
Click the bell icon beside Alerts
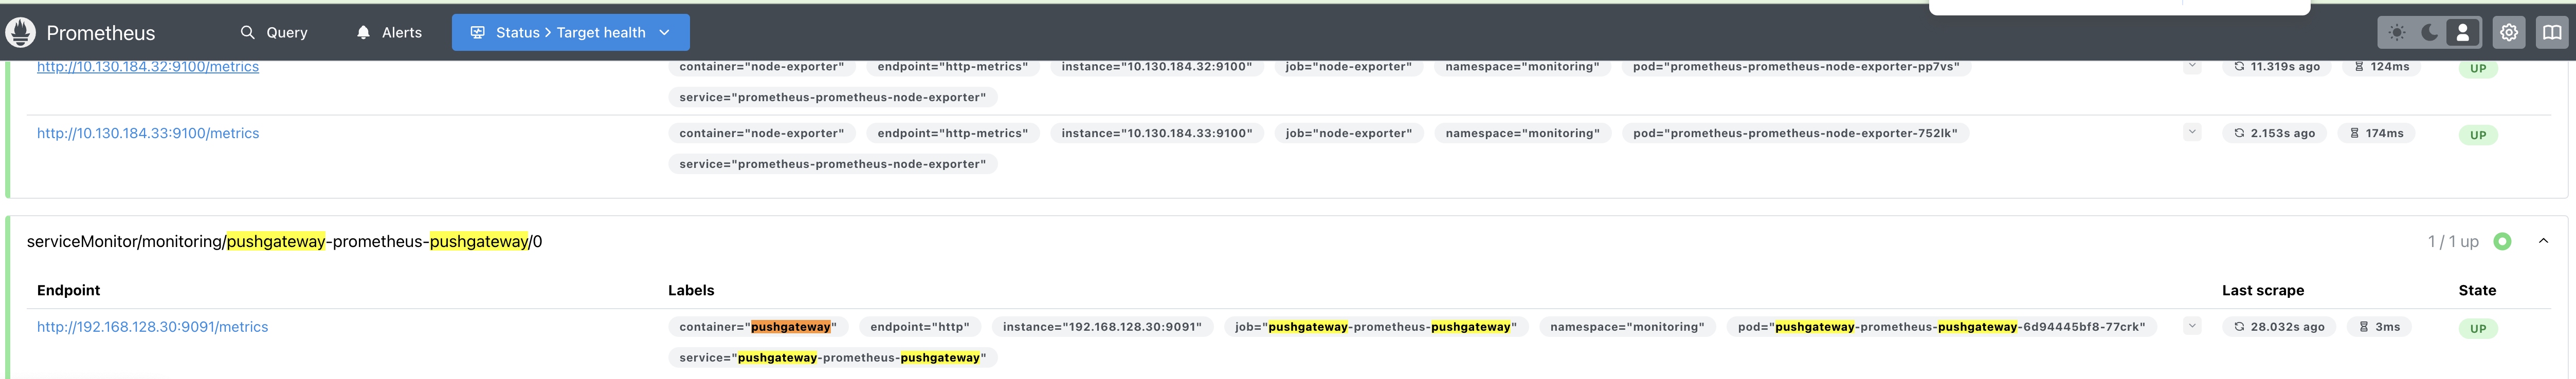(363, 32)
